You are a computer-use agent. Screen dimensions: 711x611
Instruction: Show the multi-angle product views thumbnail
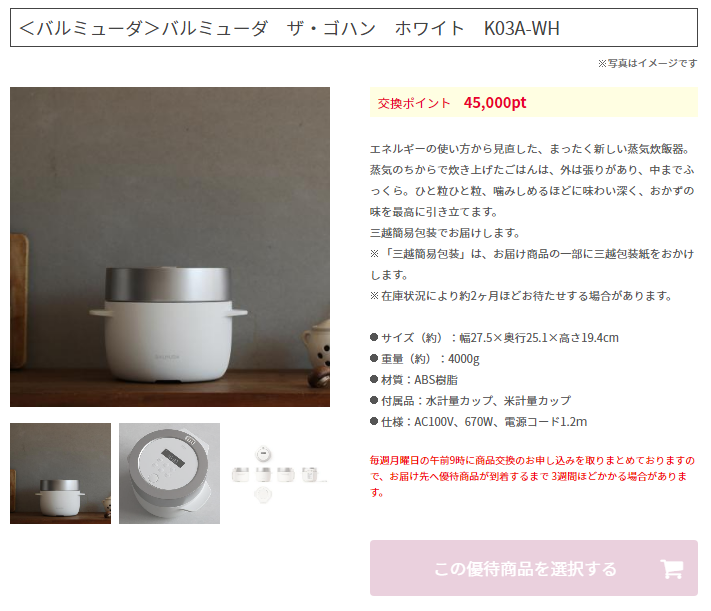click(278, 474)
